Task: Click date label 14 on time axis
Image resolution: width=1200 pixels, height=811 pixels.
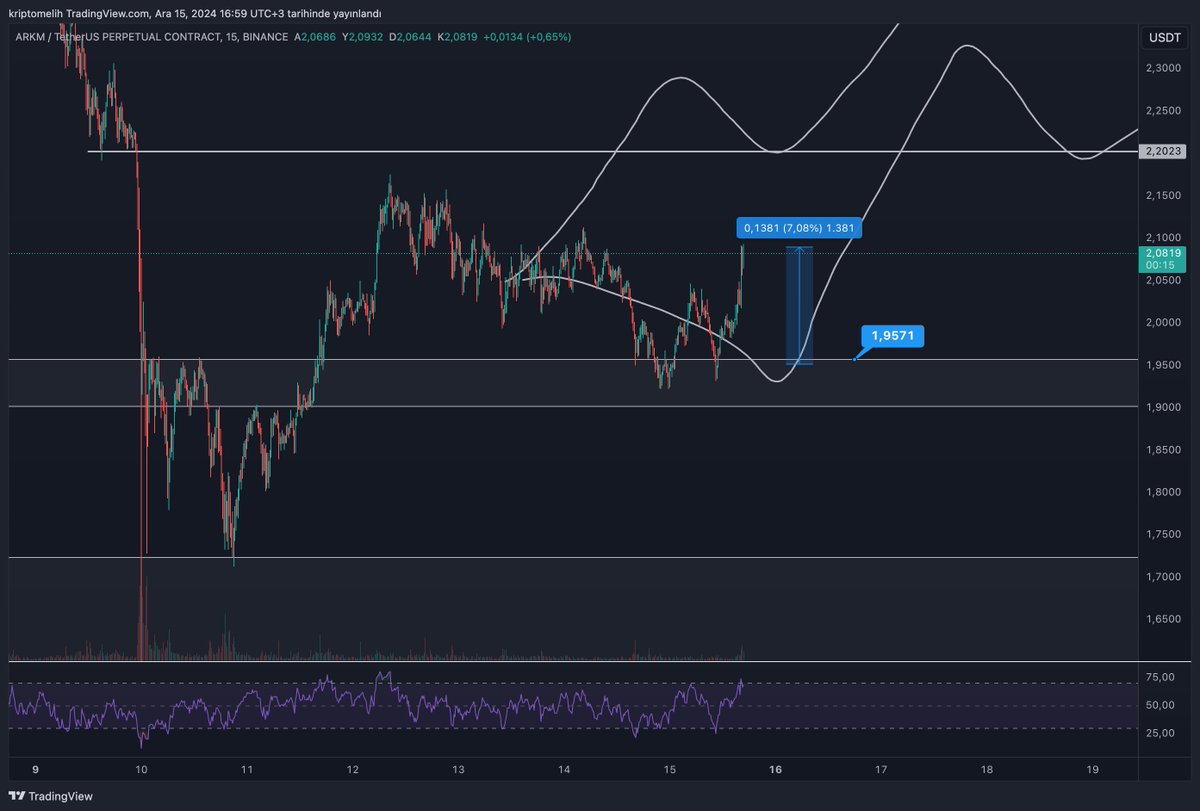Action: 564,770
